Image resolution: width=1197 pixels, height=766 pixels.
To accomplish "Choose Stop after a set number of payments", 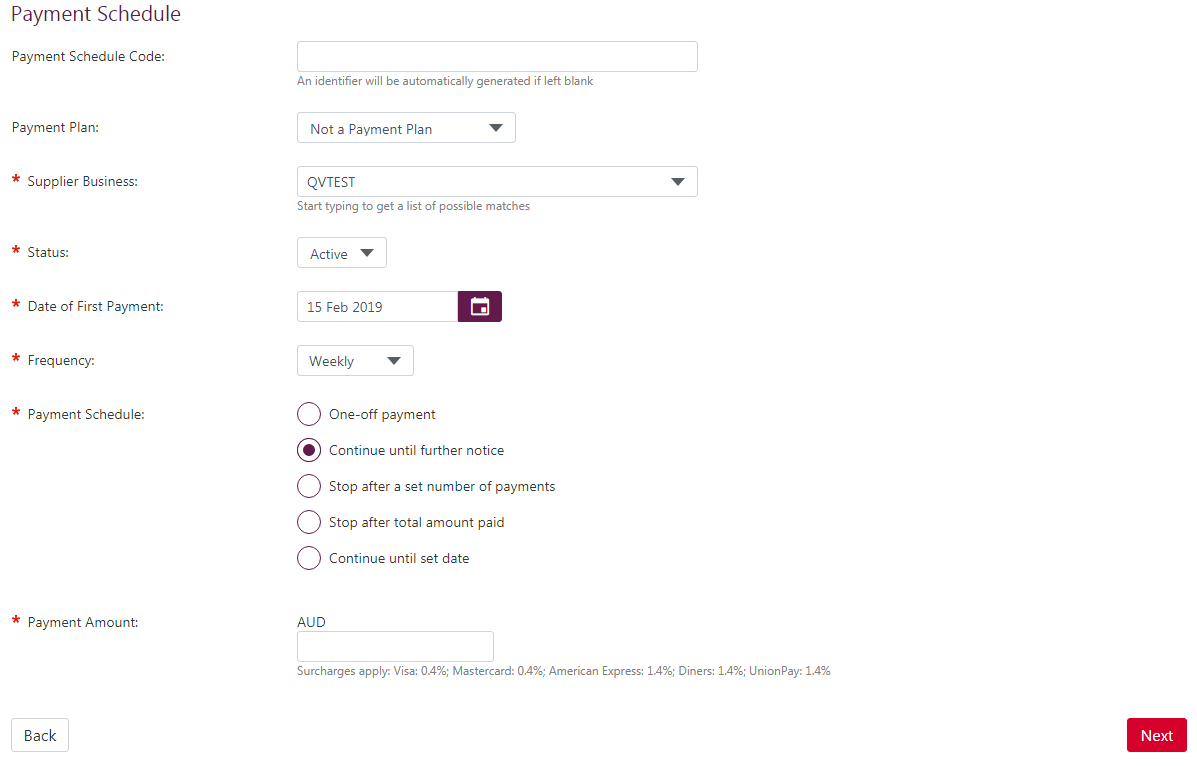I will (309, 485).
